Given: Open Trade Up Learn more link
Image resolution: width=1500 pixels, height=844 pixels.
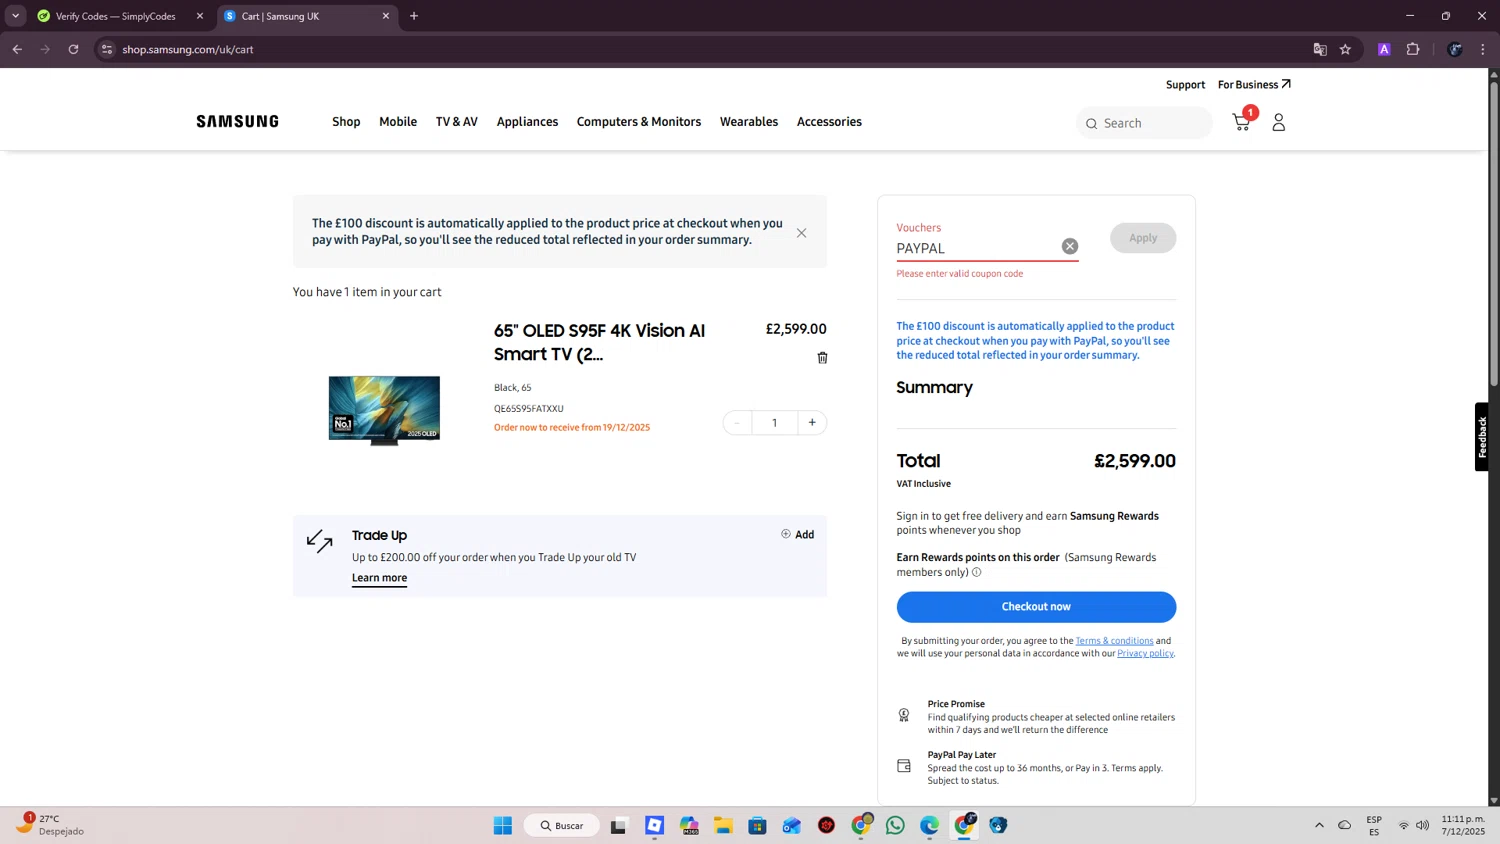Looking at the screenshot, I should [x=379, y=578].
